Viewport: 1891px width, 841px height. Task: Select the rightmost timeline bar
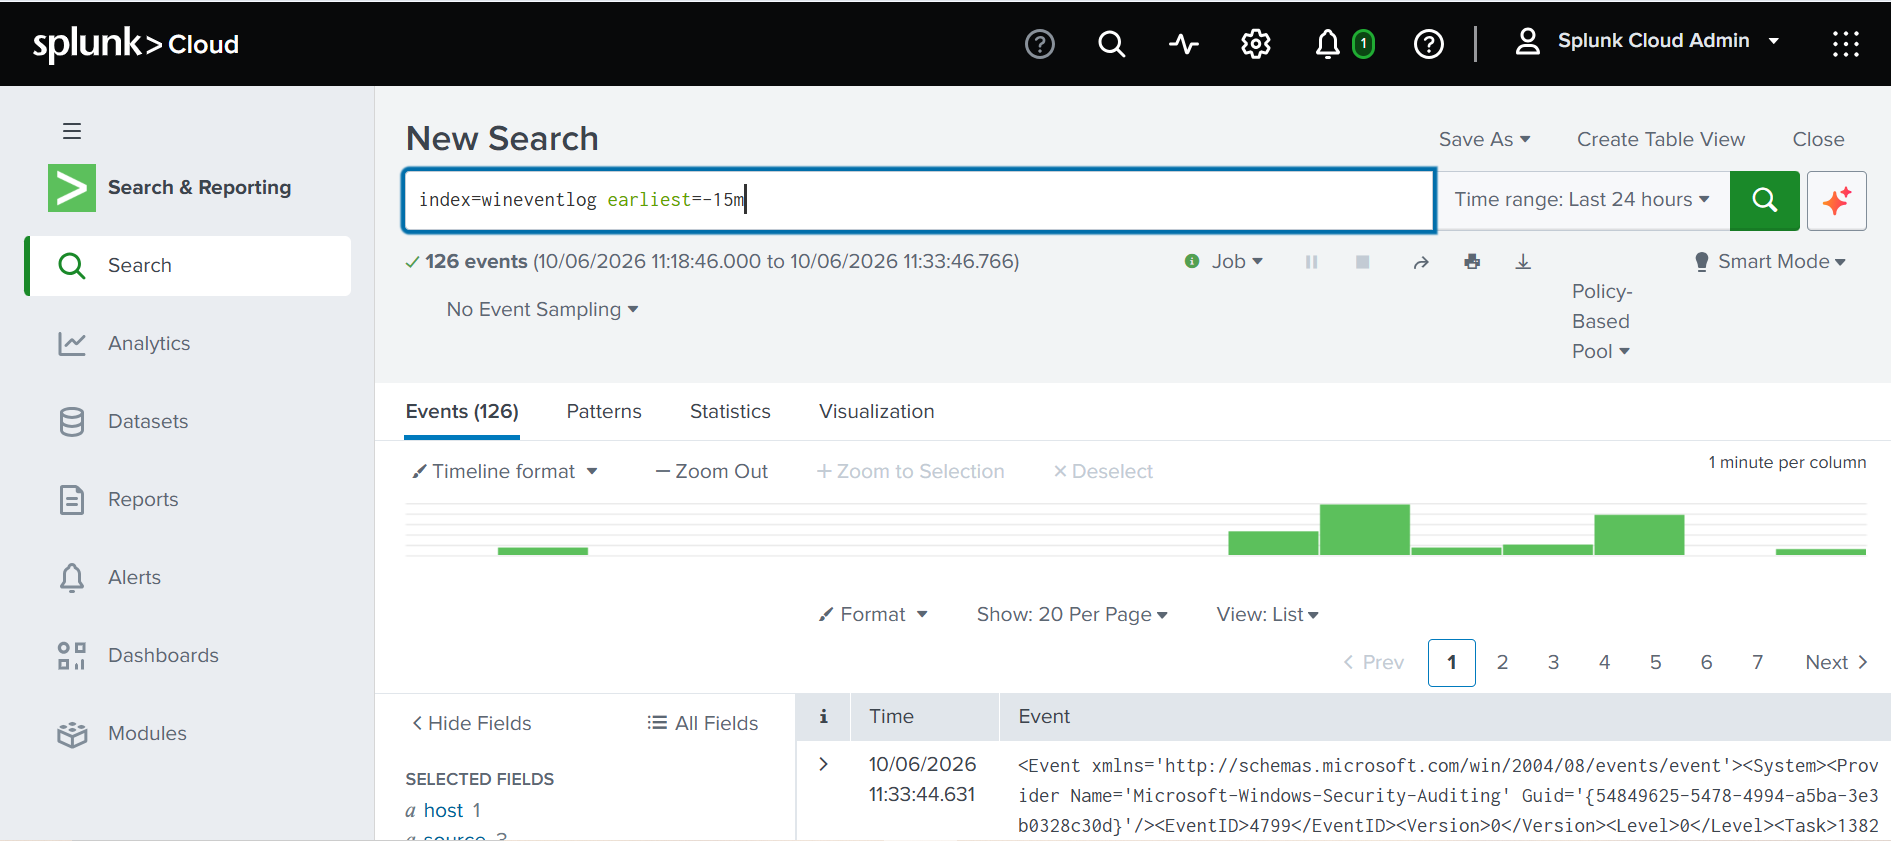1820,551
